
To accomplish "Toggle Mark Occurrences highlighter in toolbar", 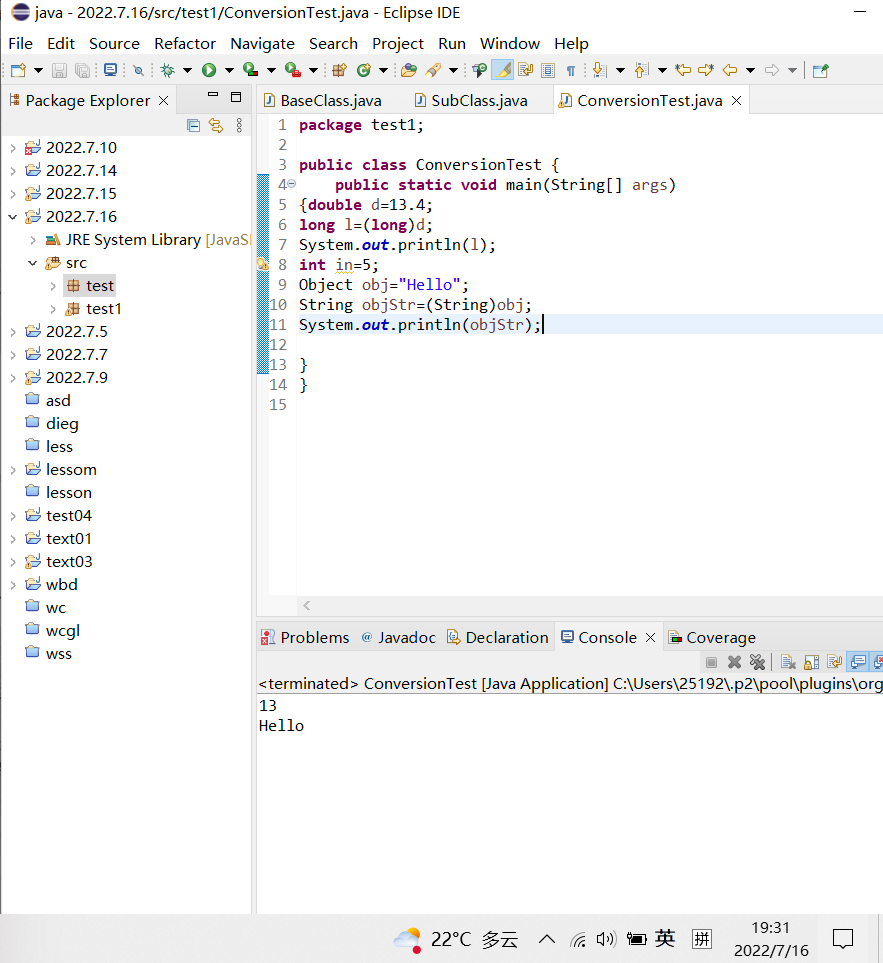I will pos(502,70).
